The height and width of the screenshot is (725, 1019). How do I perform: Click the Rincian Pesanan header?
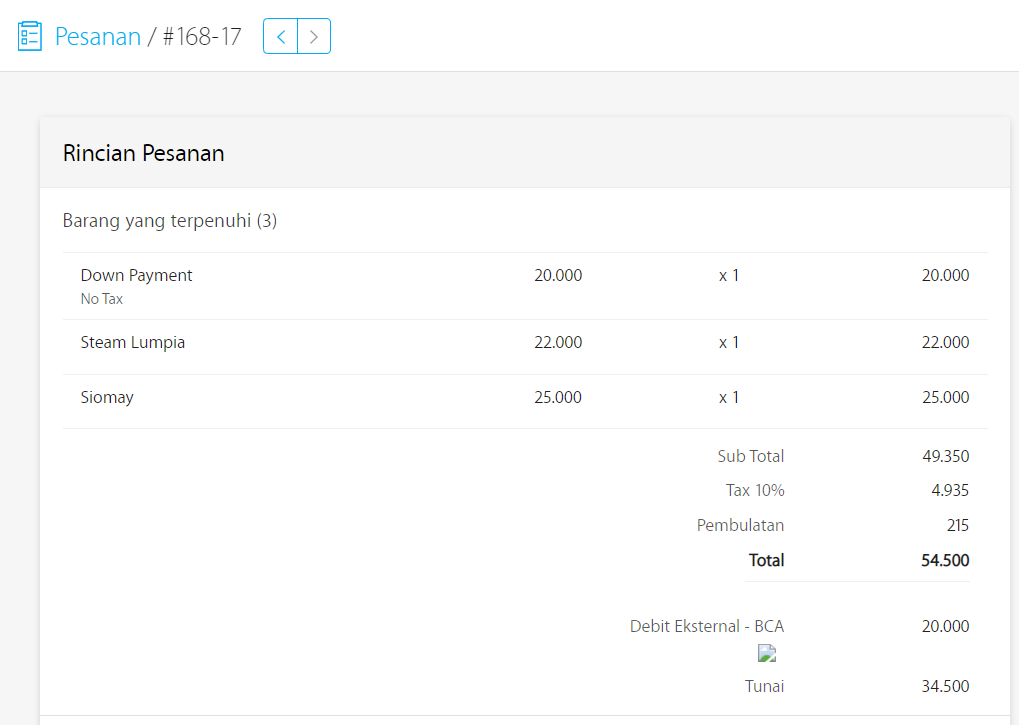(x=144, y=153)
